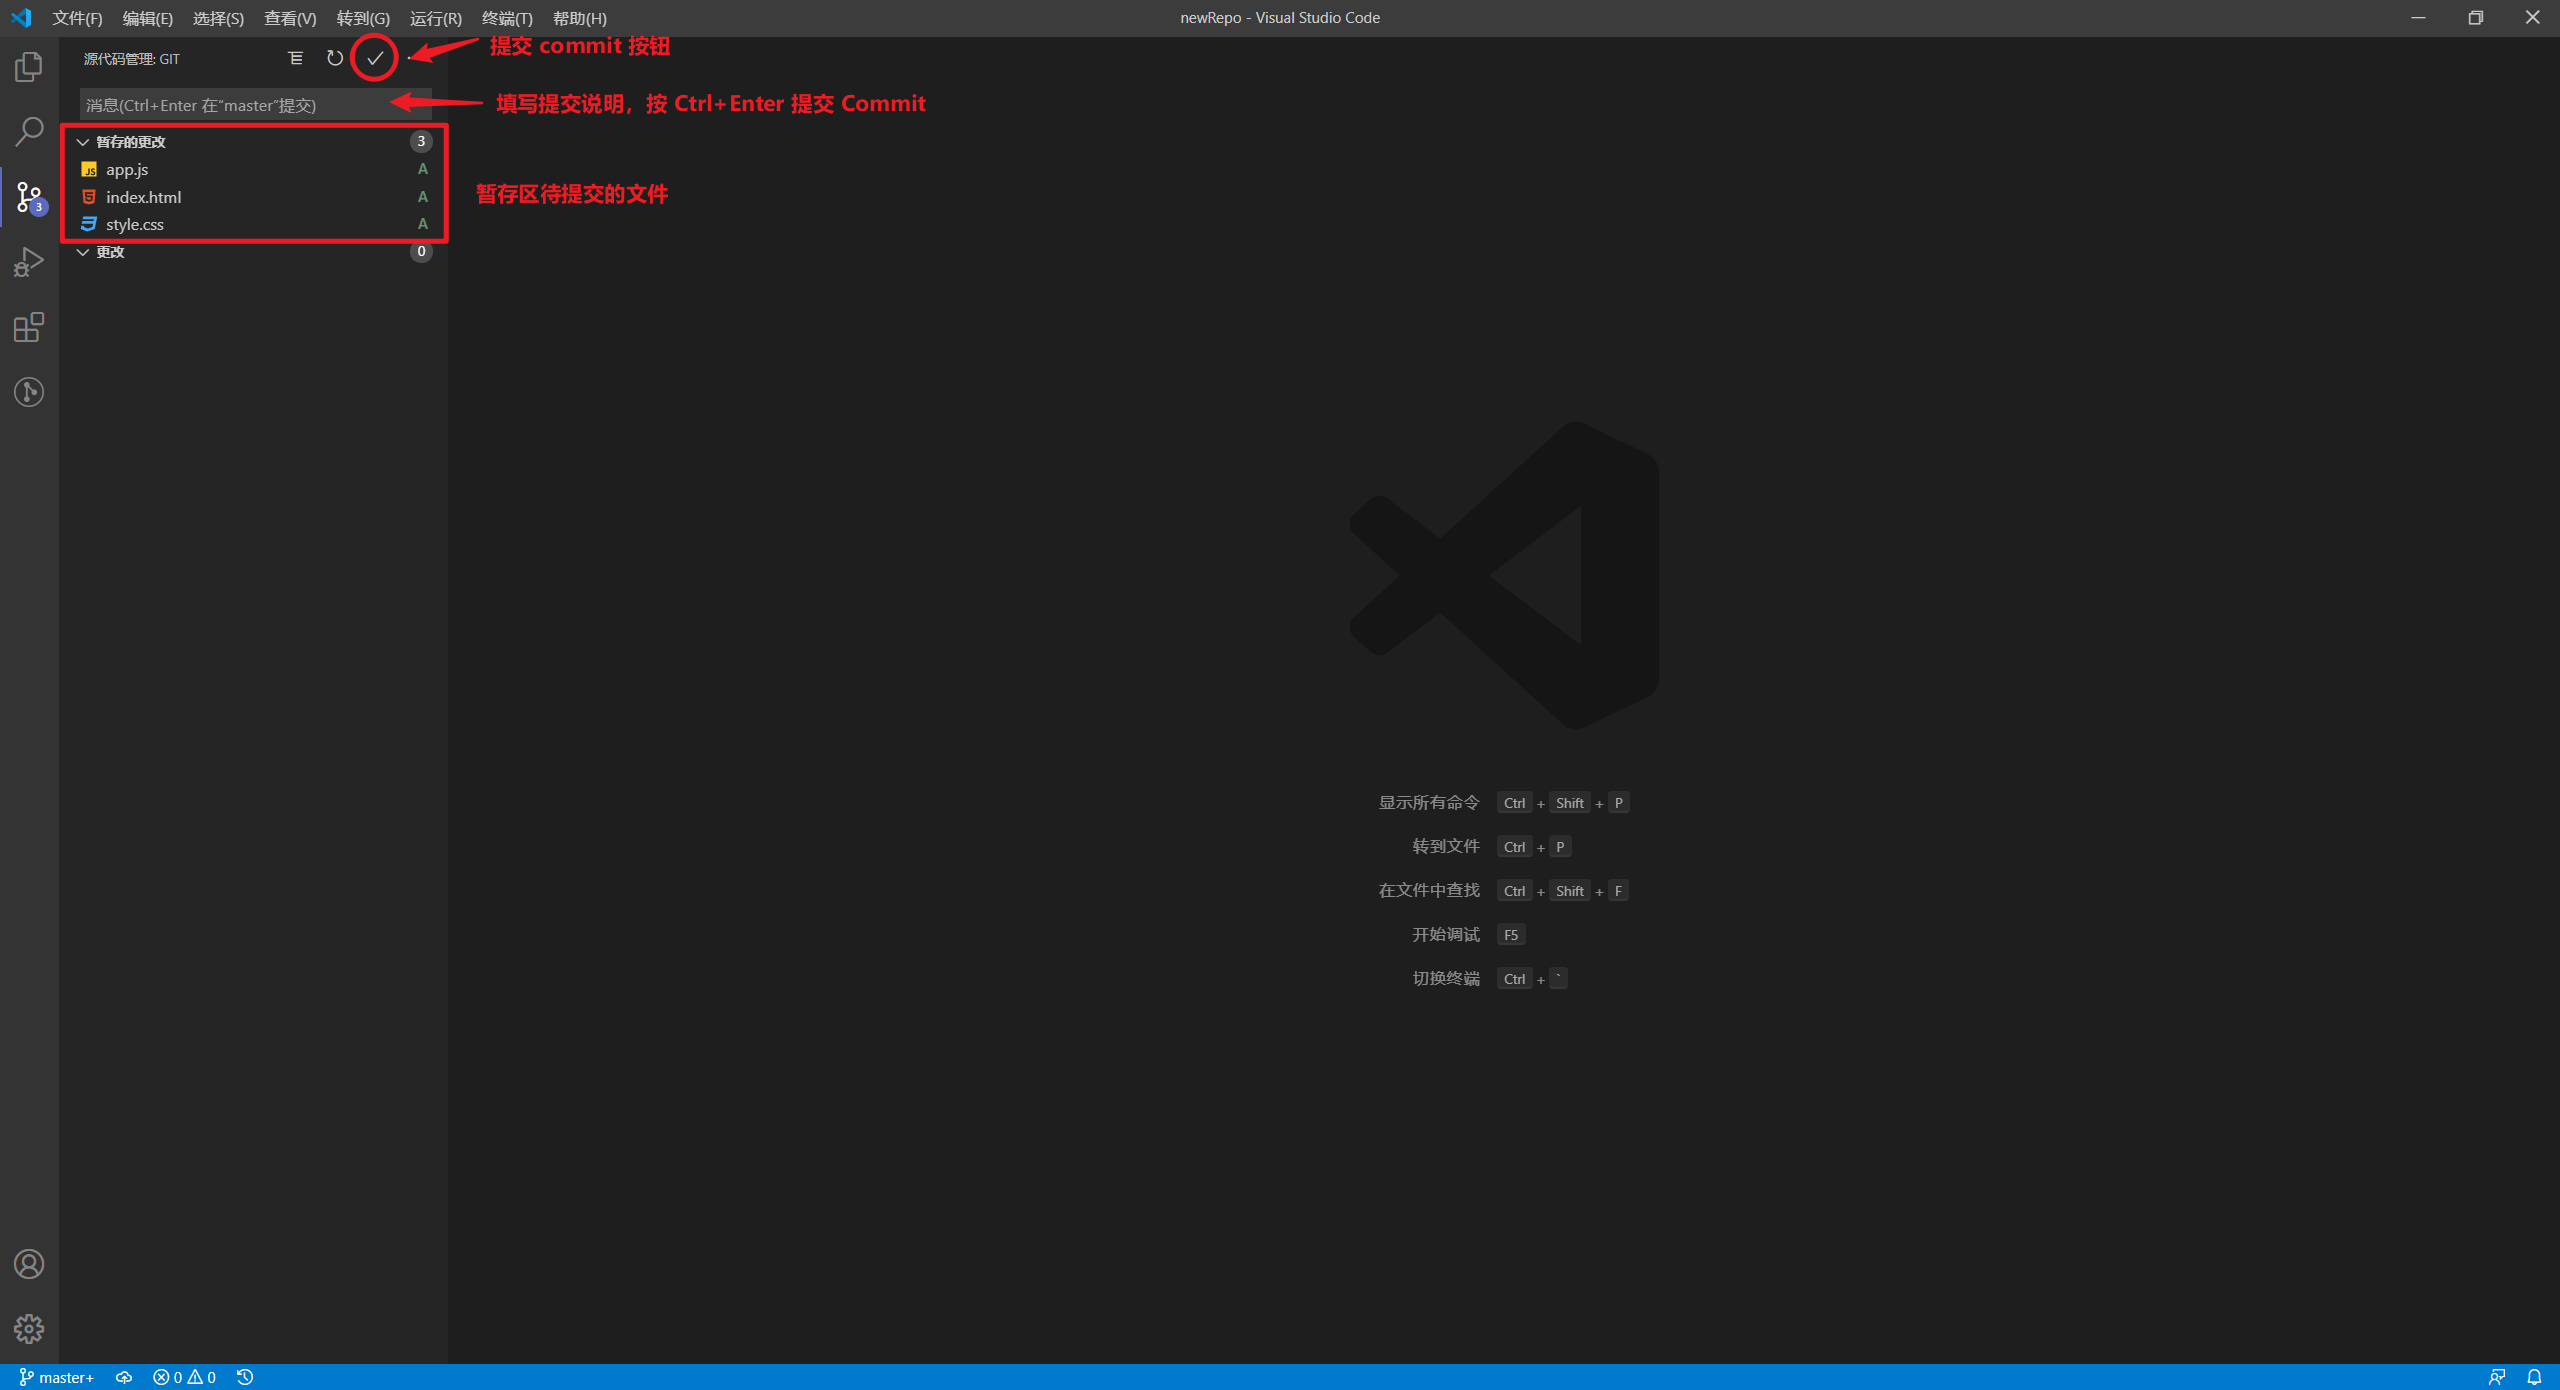Open the 运行(R) menu
The width and height of the screenshot is (2560, 1390).
point(435,18)
